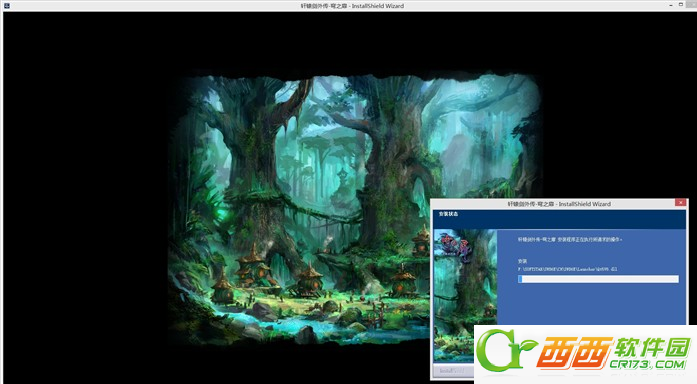
Task: Close the small InstallShield Wizard dialog
Action: (681, 203)
